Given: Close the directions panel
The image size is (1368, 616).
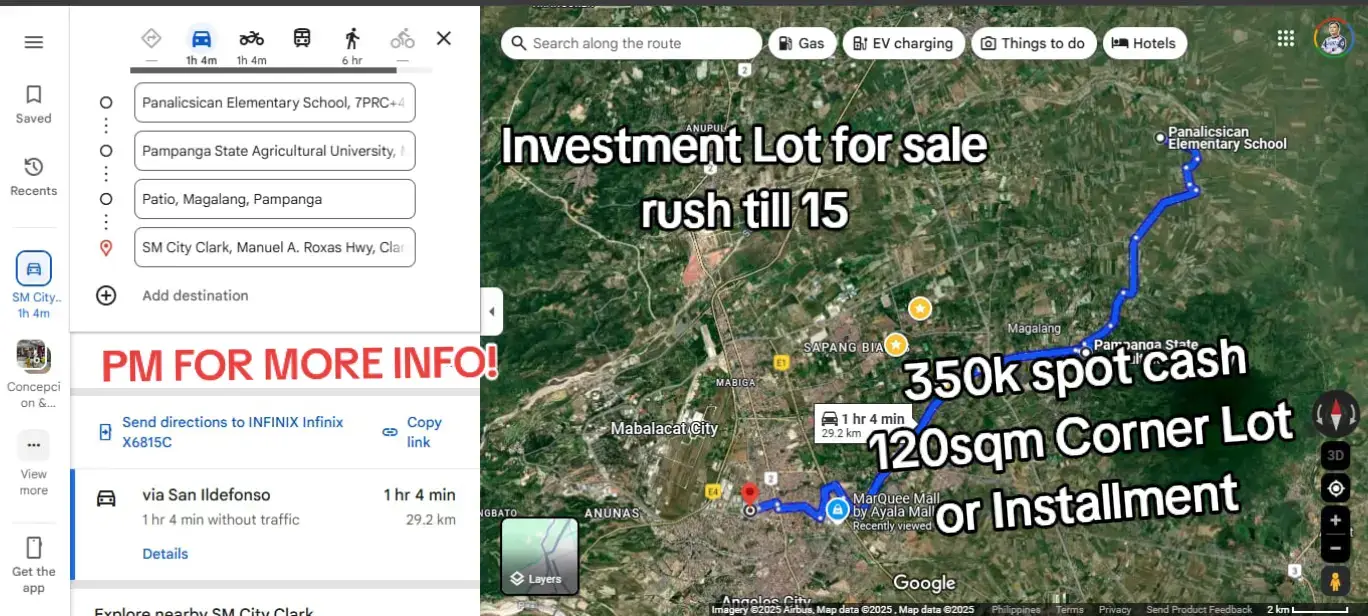Looking at the screenshot, I should (444, 38).
